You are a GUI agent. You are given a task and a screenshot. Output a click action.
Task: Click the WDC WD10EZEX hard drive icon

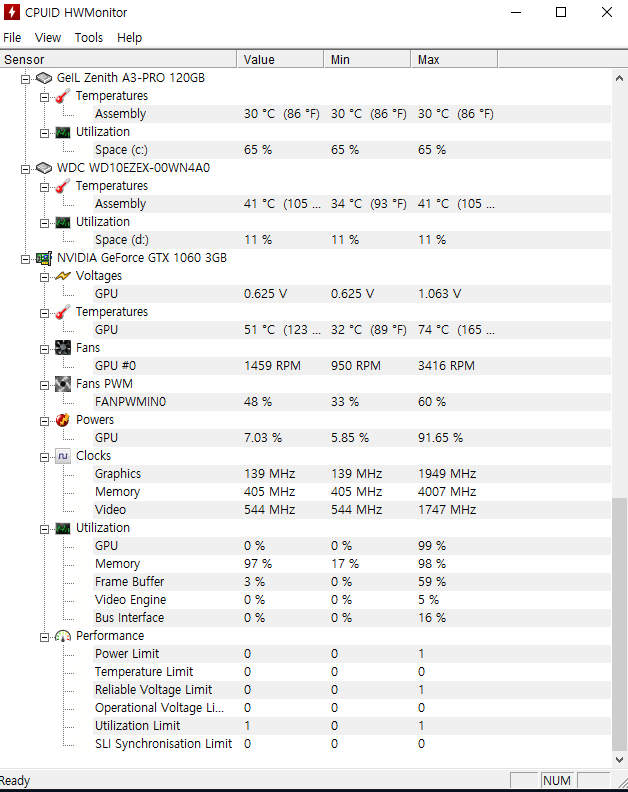[x=44, y=168]
